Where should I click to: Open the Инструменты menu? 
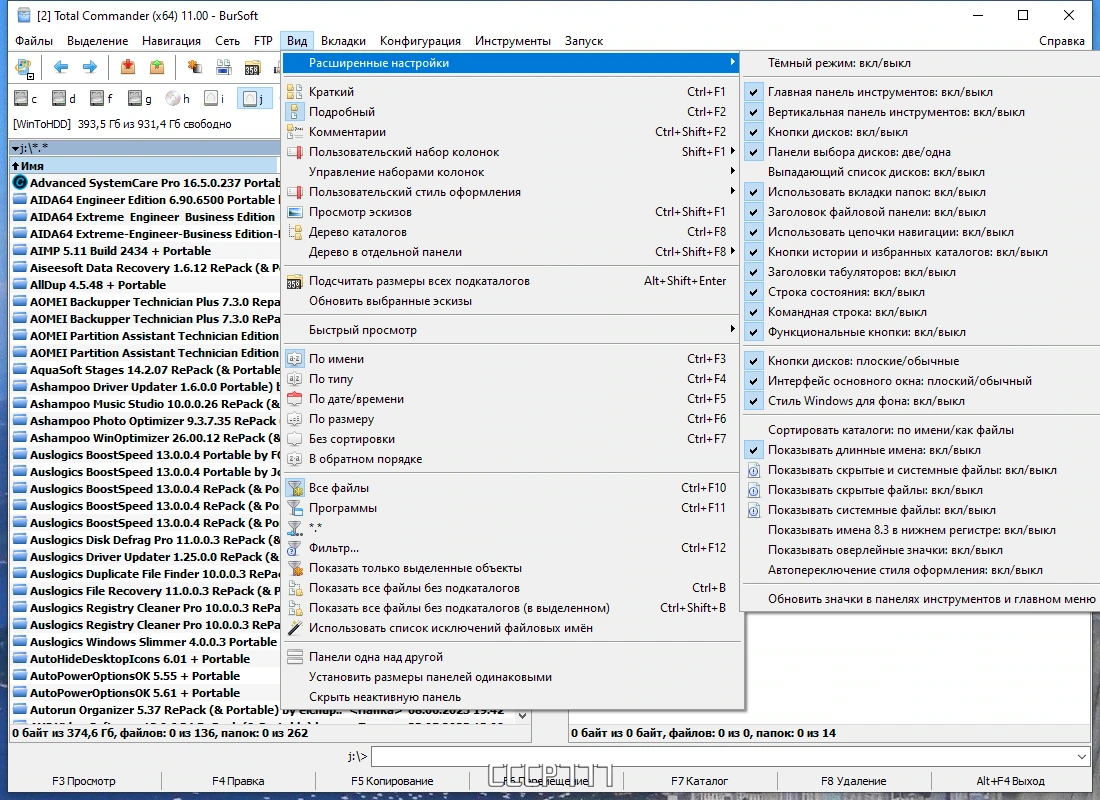click(513, 41)
